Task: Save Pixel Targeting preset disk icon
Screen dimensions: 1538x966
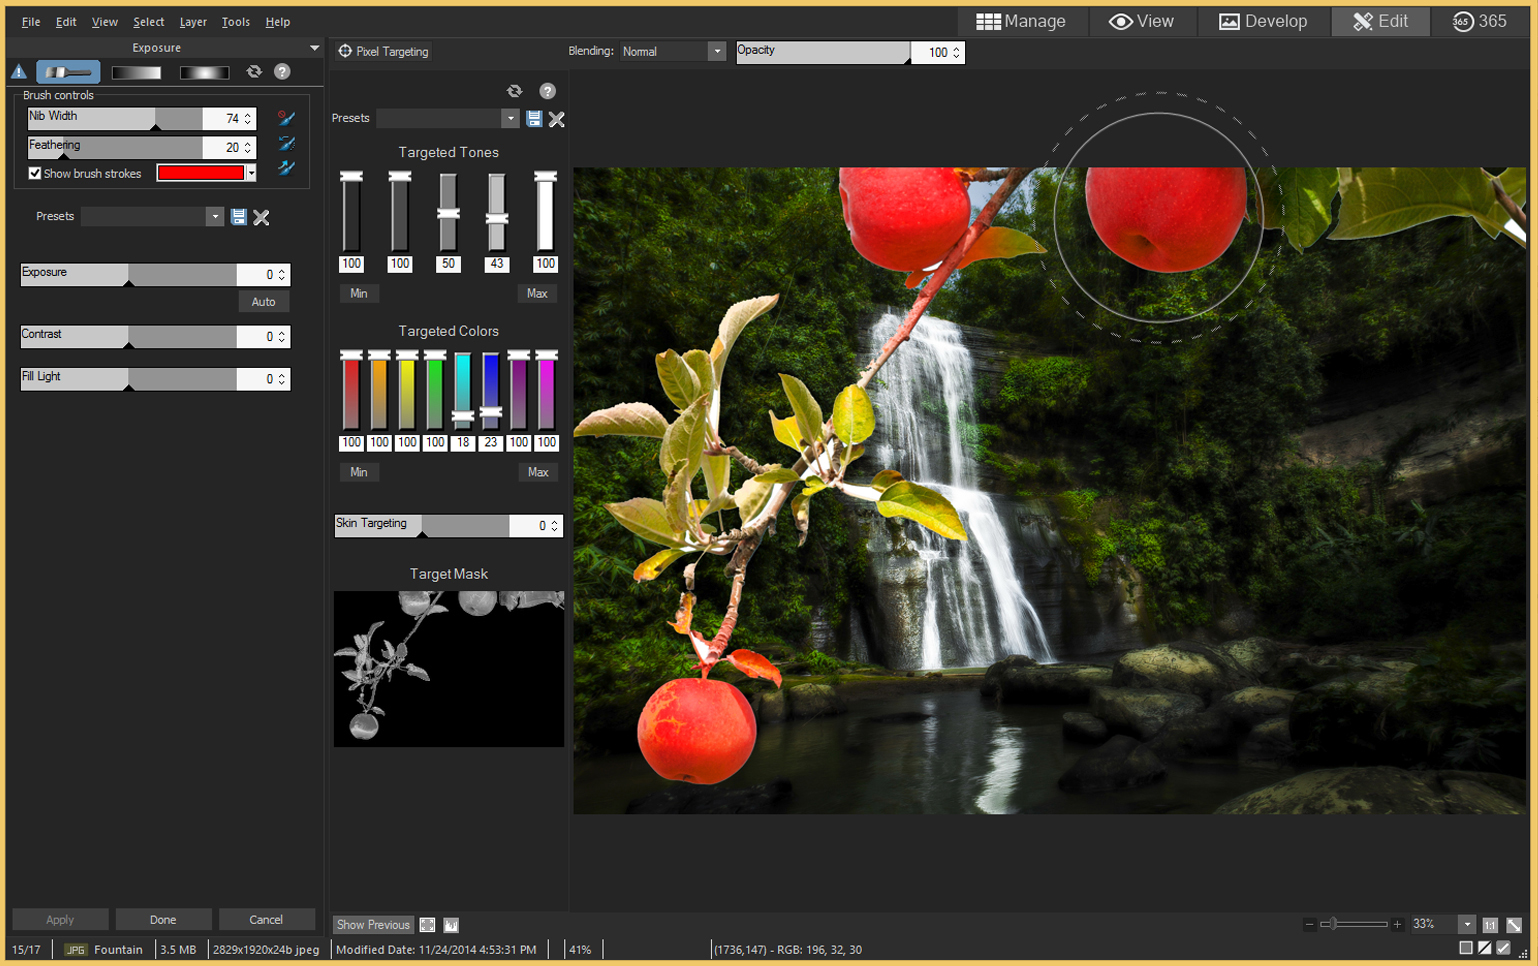Action: [534, 119]
